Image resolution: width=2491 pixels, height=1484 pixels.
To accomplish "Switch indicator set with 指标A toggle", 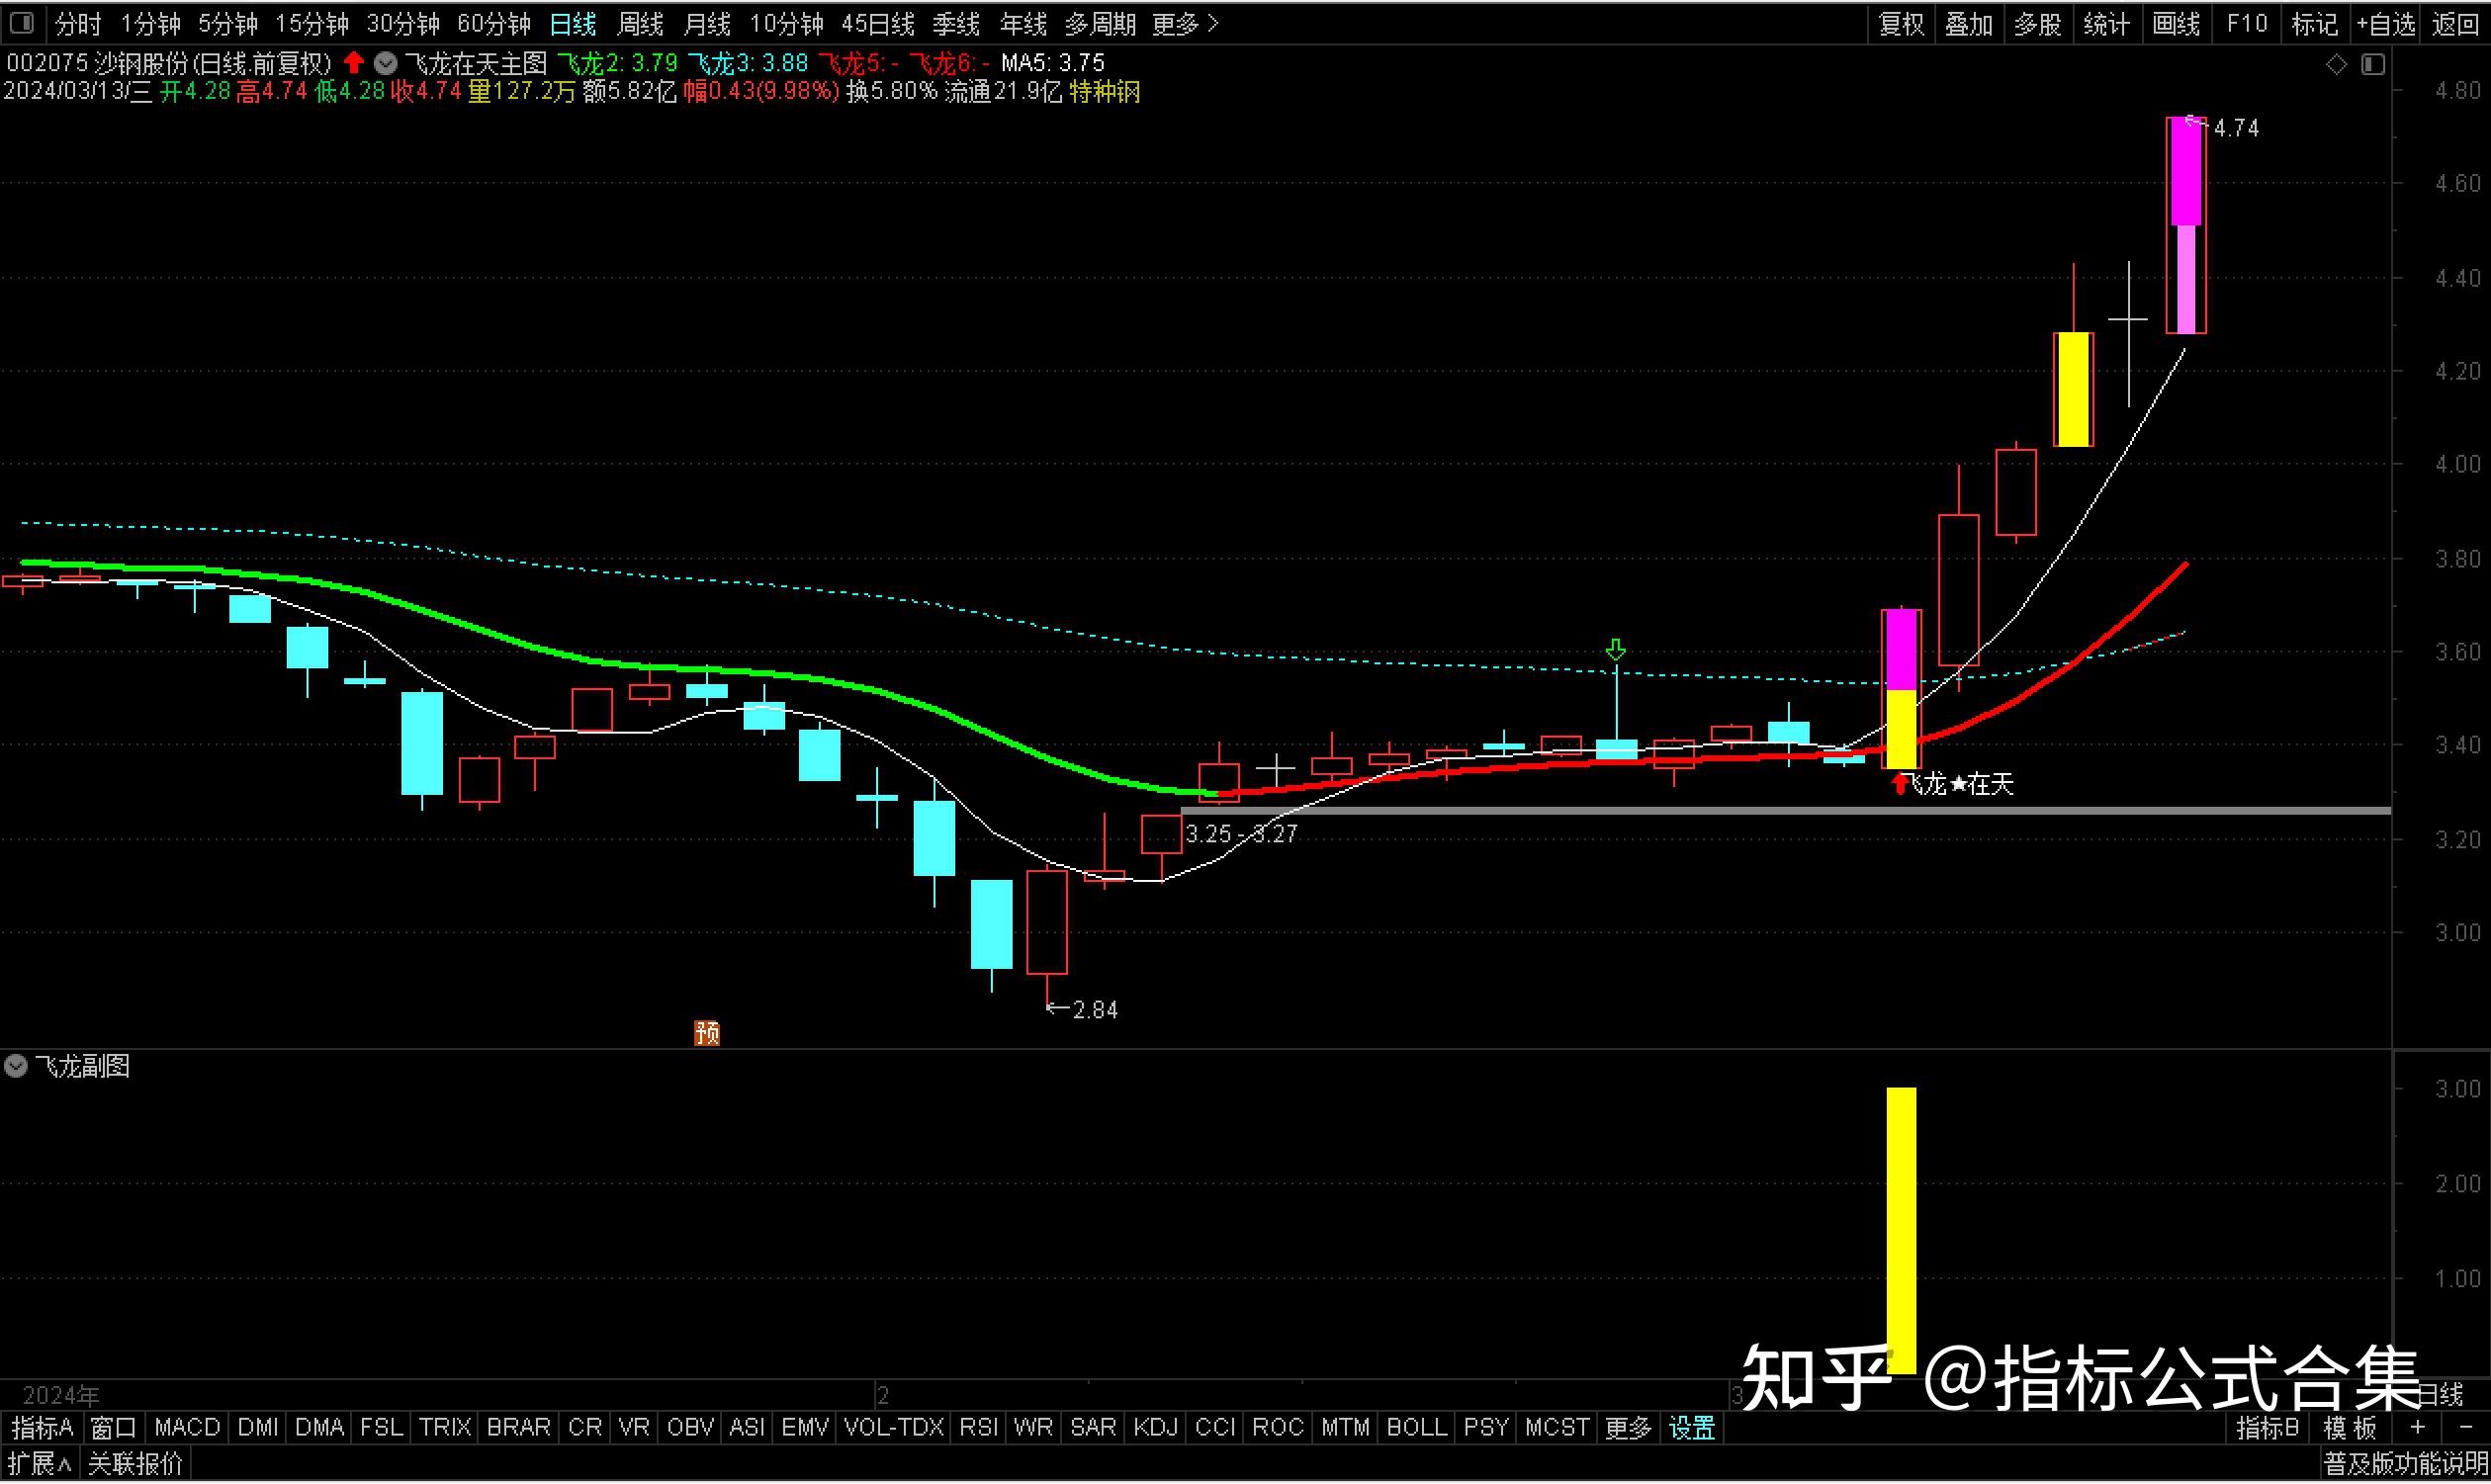I will coord(42,1428).
